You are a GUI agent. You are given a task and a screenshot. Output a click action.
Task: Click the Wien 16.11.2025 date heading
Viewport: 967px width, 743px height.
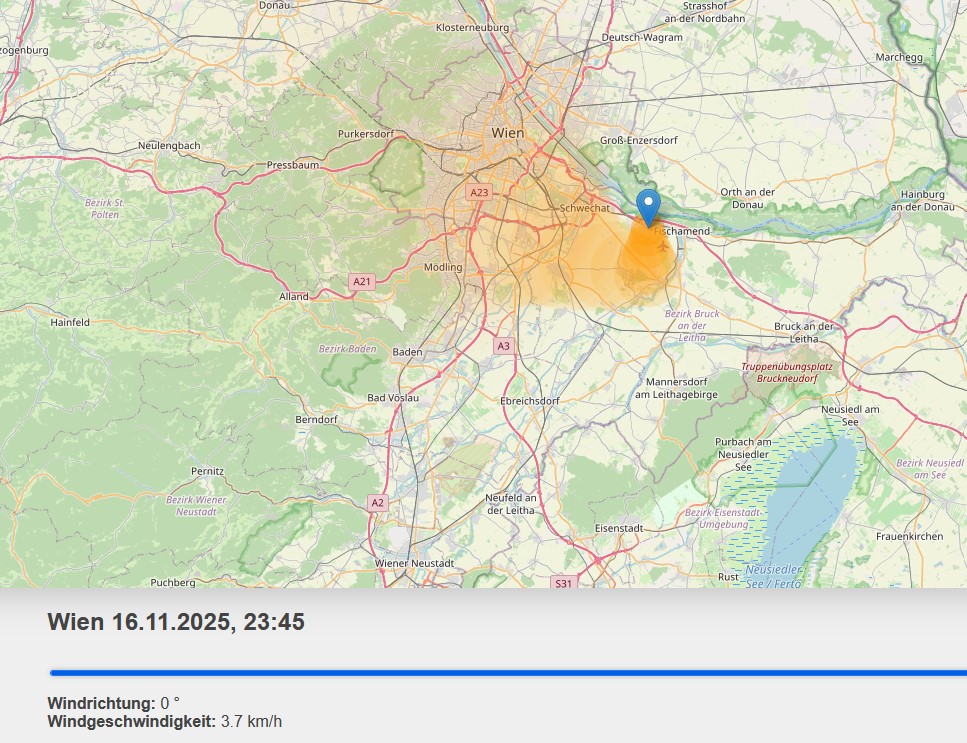[176, 622]
